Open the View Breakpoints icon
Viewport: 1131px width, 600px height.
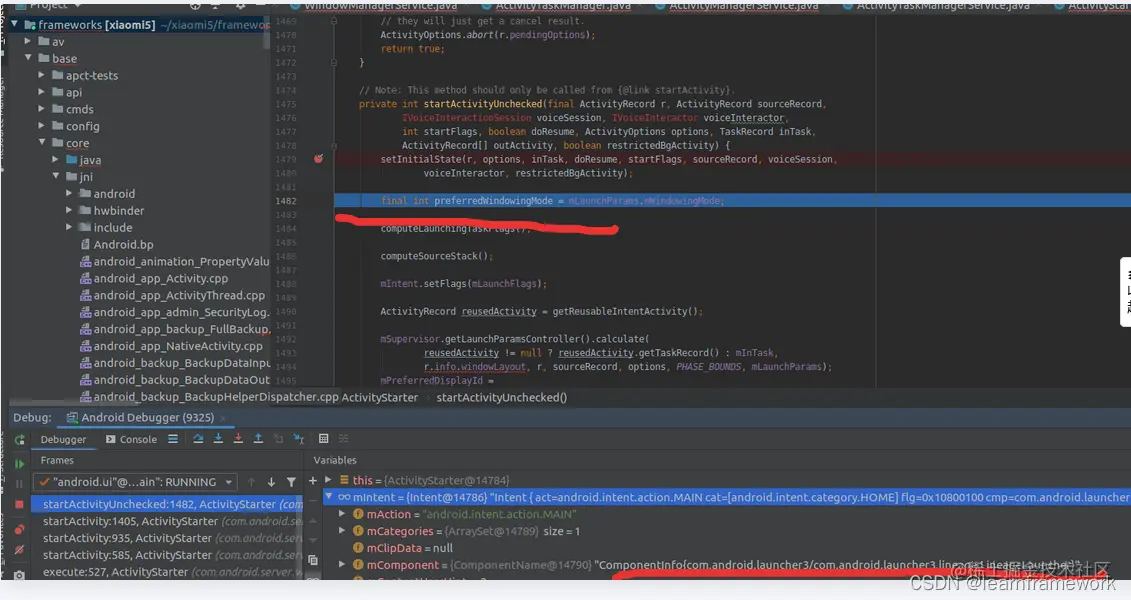point(19,530)
